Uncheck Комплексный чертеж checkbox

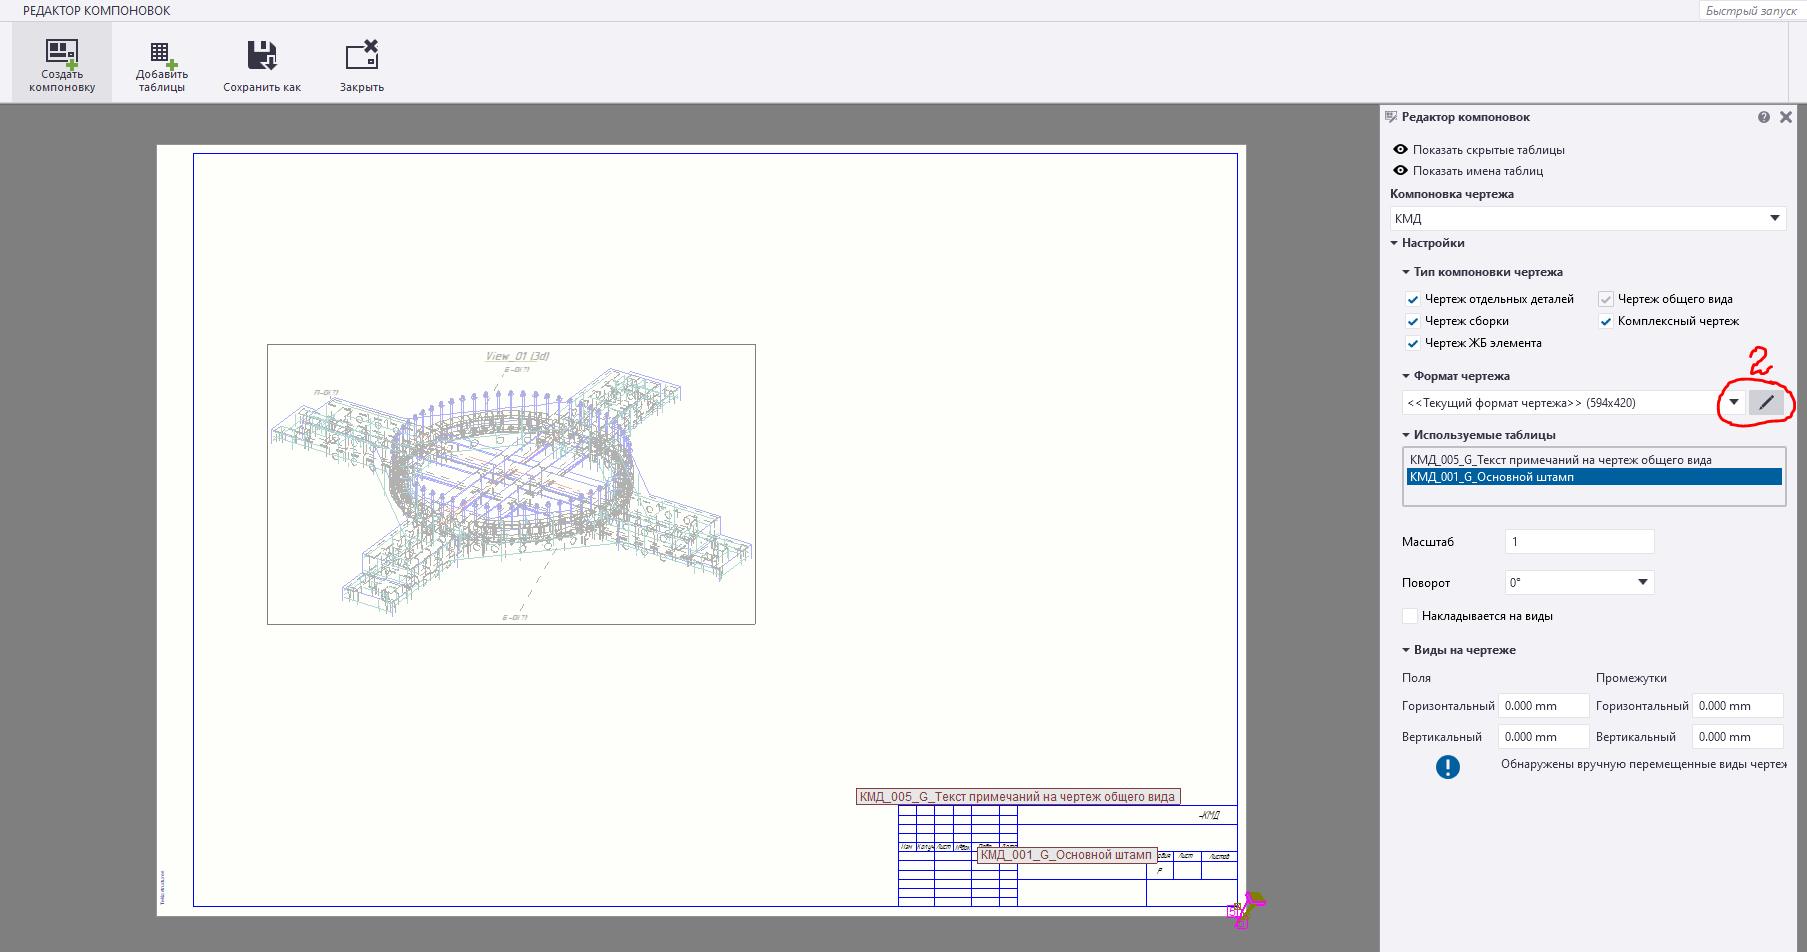(x=1606, y=321)
